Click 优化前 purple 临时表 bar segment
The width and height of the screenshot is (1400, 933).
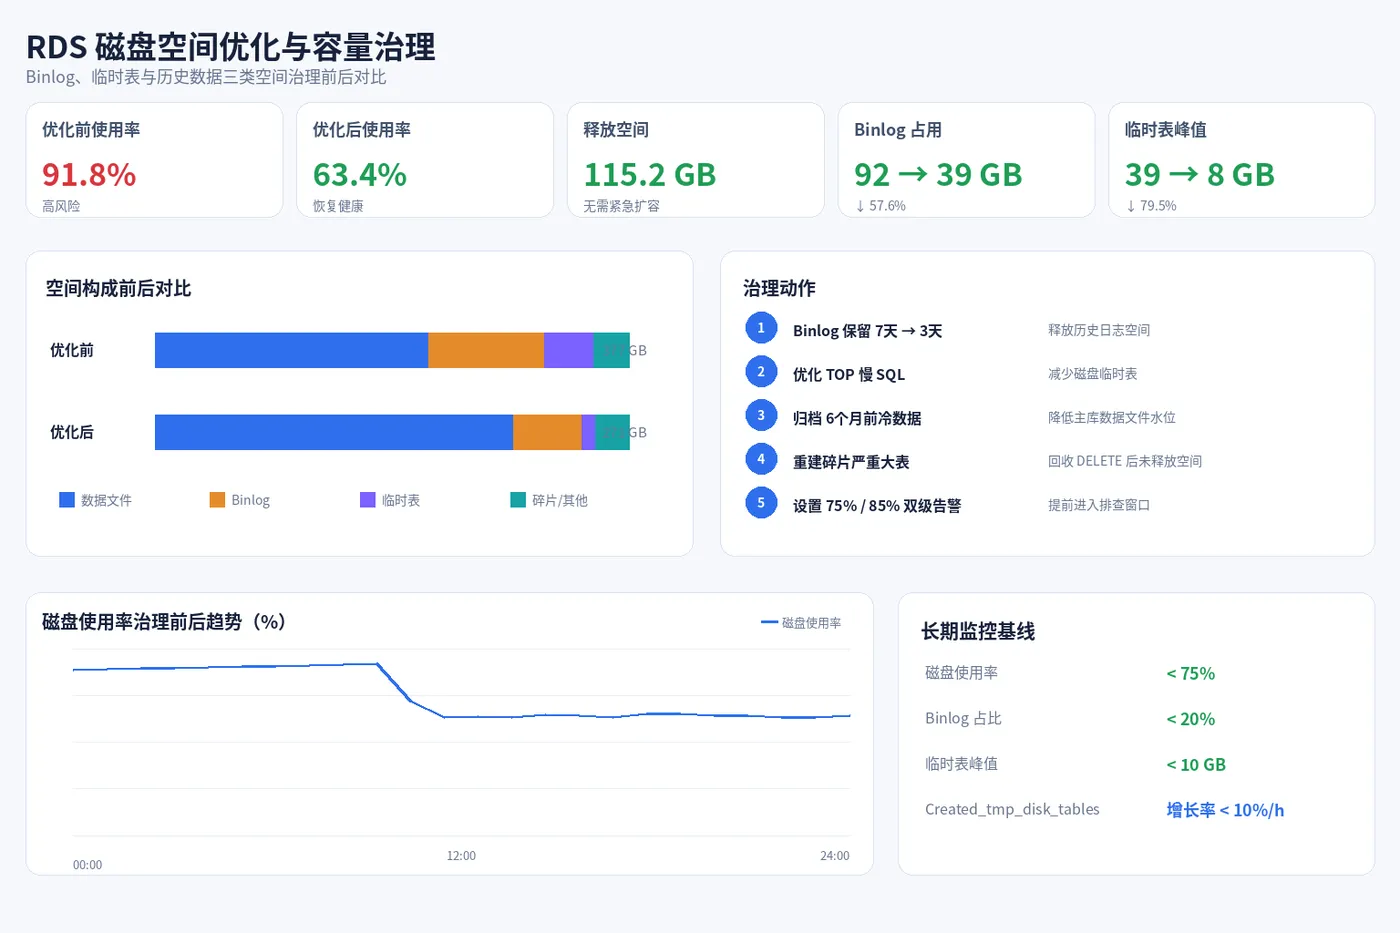pyautogui.click(x=569, y=350)
